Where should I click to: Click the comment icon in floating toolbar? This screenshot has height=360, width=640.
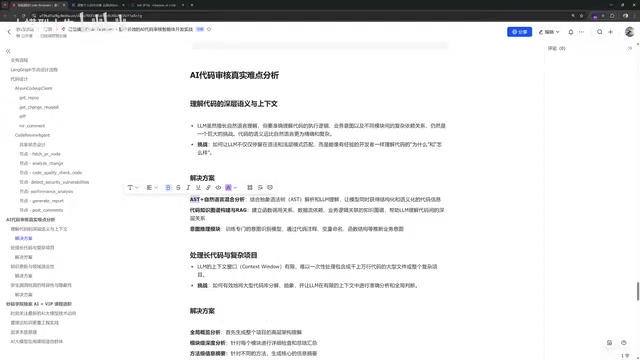pyautogui.click(x=260, y=187)
